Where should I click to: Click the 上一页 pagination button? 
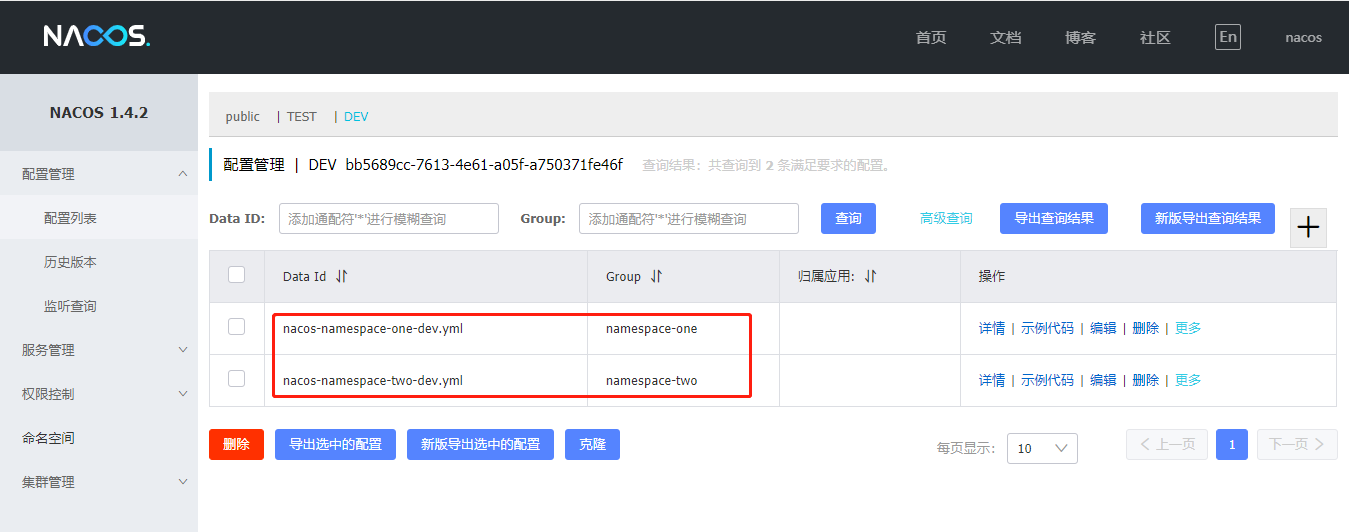click(x=1167, y=444)
